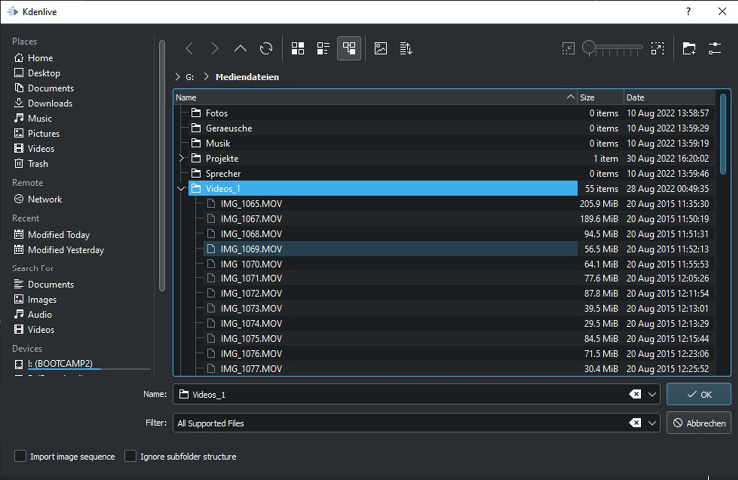Open the dialog options settings icon
The height and width of the screenshot is (480, 738).
click(715, 48)
